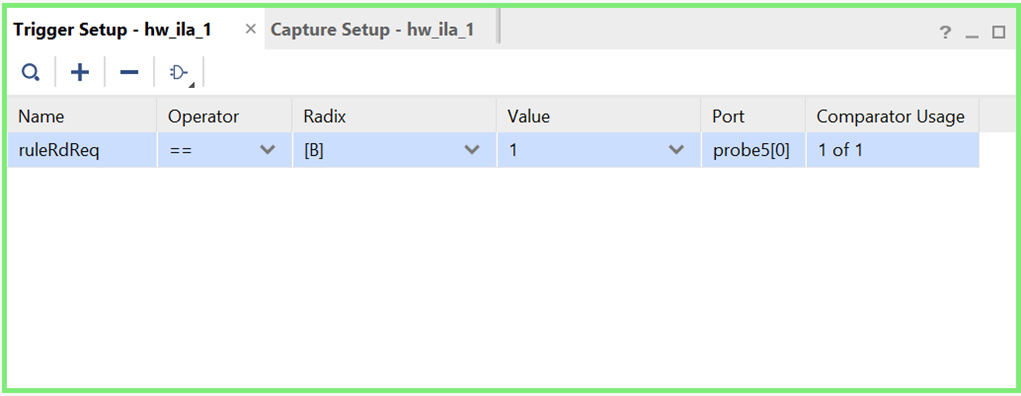This screenshot has width=1021, height=396.
Task: Open help via the question mark icon
Action: coord(945,33)
